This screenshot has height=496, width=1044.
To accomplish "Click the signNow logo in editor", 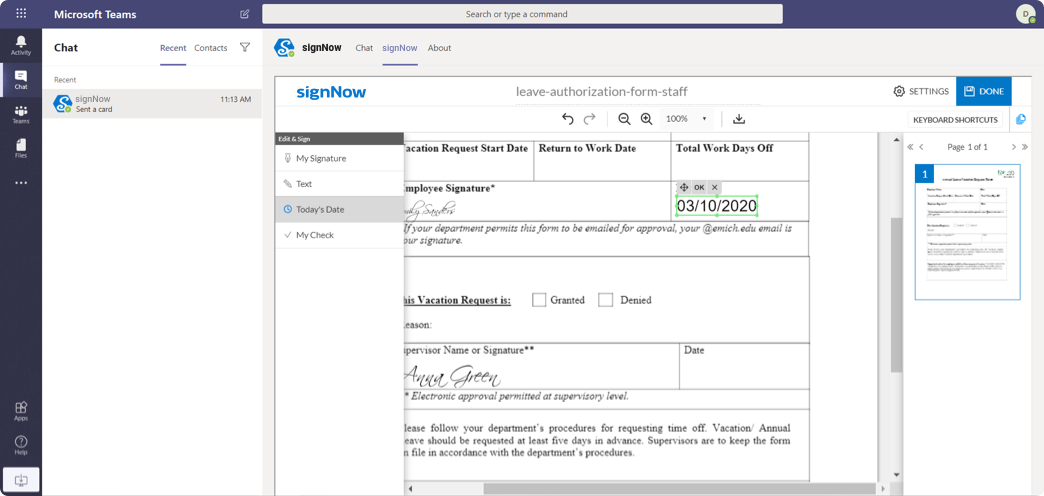I will pos(331,92).
